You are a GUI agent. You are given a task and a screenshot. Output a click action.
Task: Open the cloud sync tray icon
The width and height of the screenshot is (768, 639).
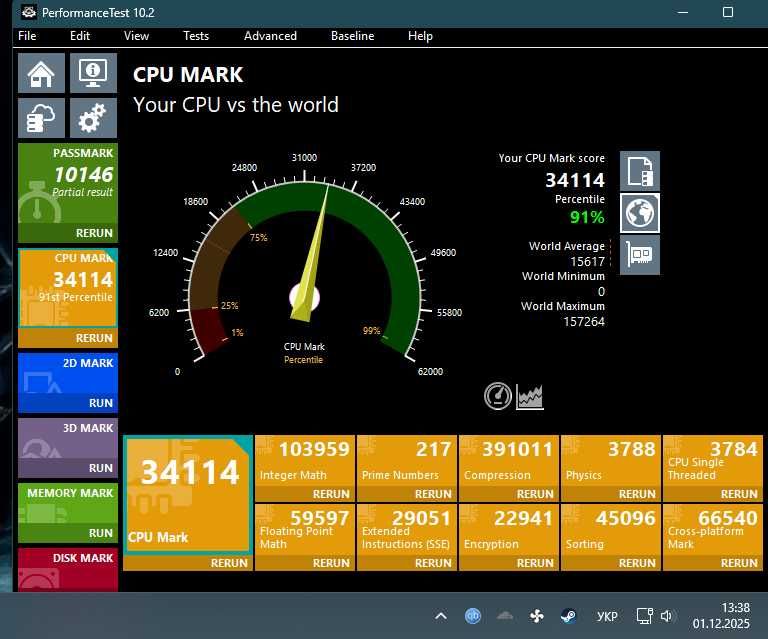tap(505, 616)
